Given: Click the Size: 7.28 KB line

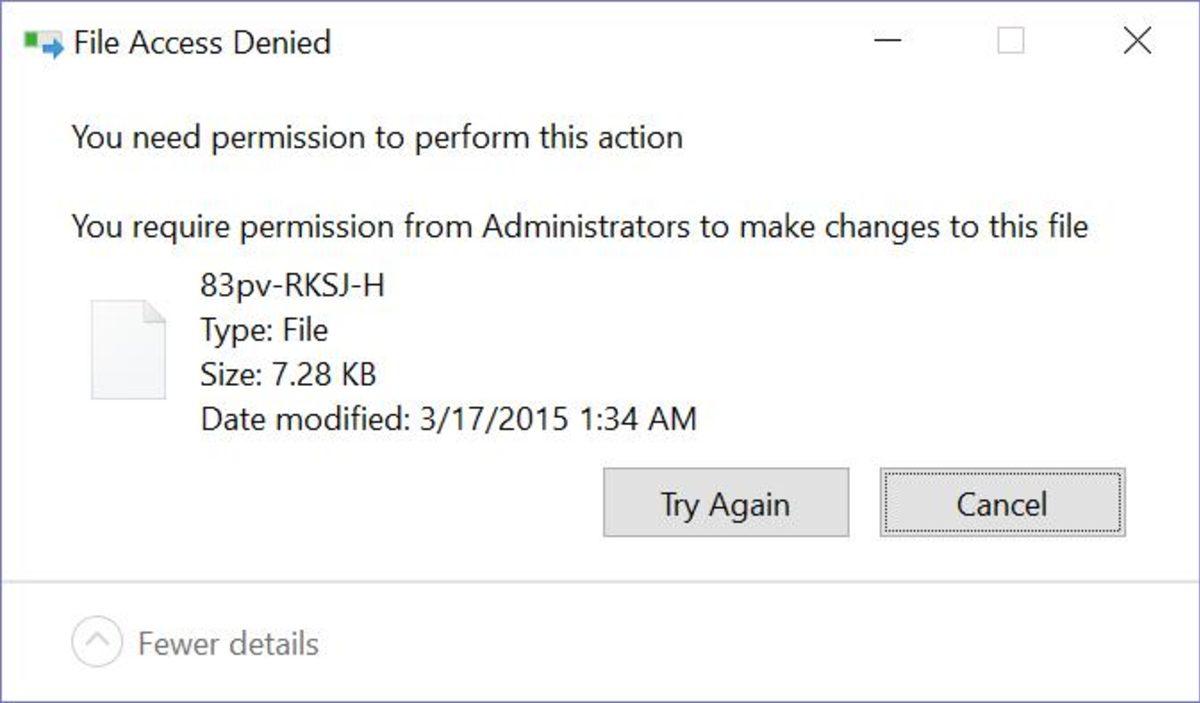Looking at the screenshot, I should tap(288, 375).
